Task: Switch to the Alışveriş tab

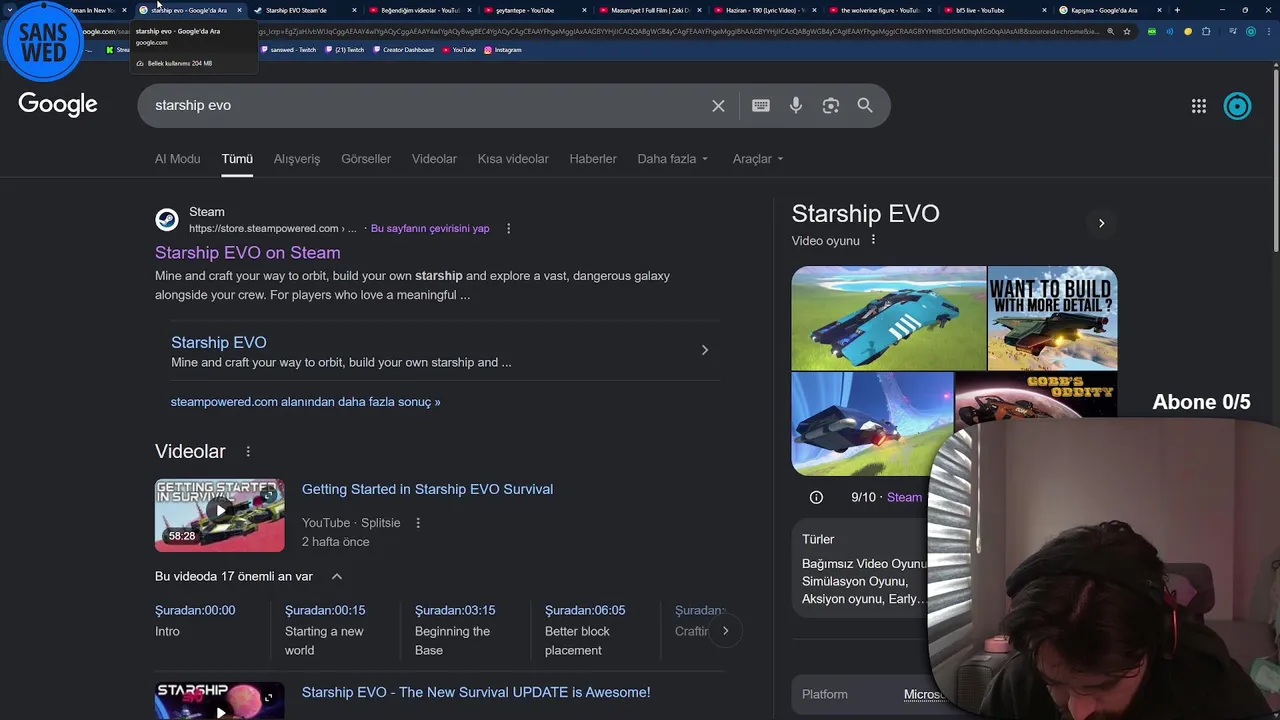Action: 297,159
